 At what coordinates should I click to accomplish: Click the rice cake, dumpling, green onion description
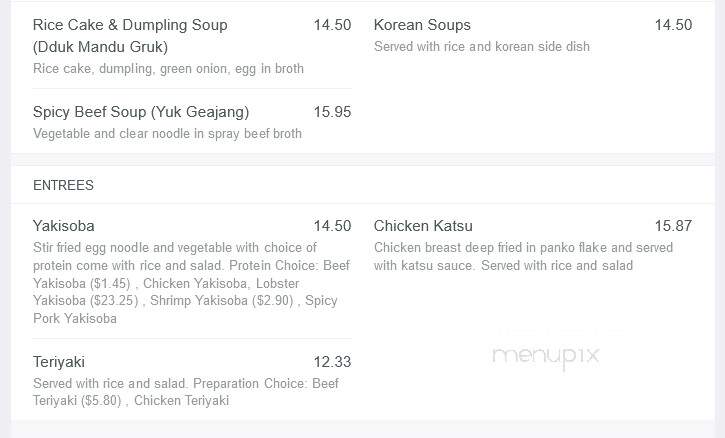click(x=168, y=69)
